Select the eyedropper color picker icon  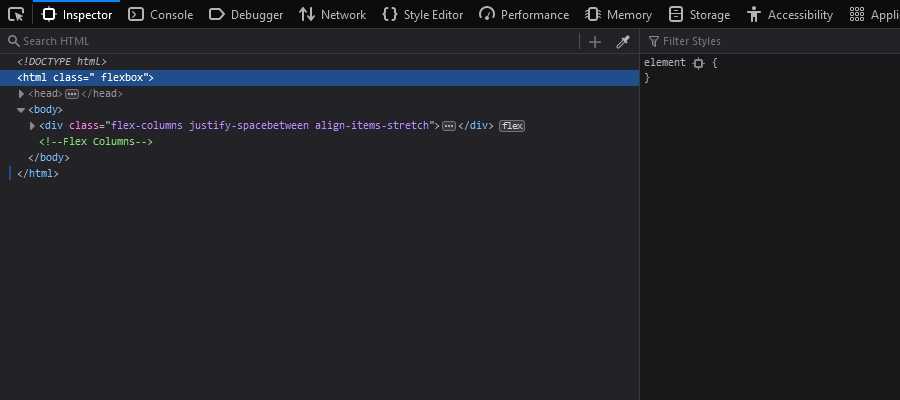[622, 41]
